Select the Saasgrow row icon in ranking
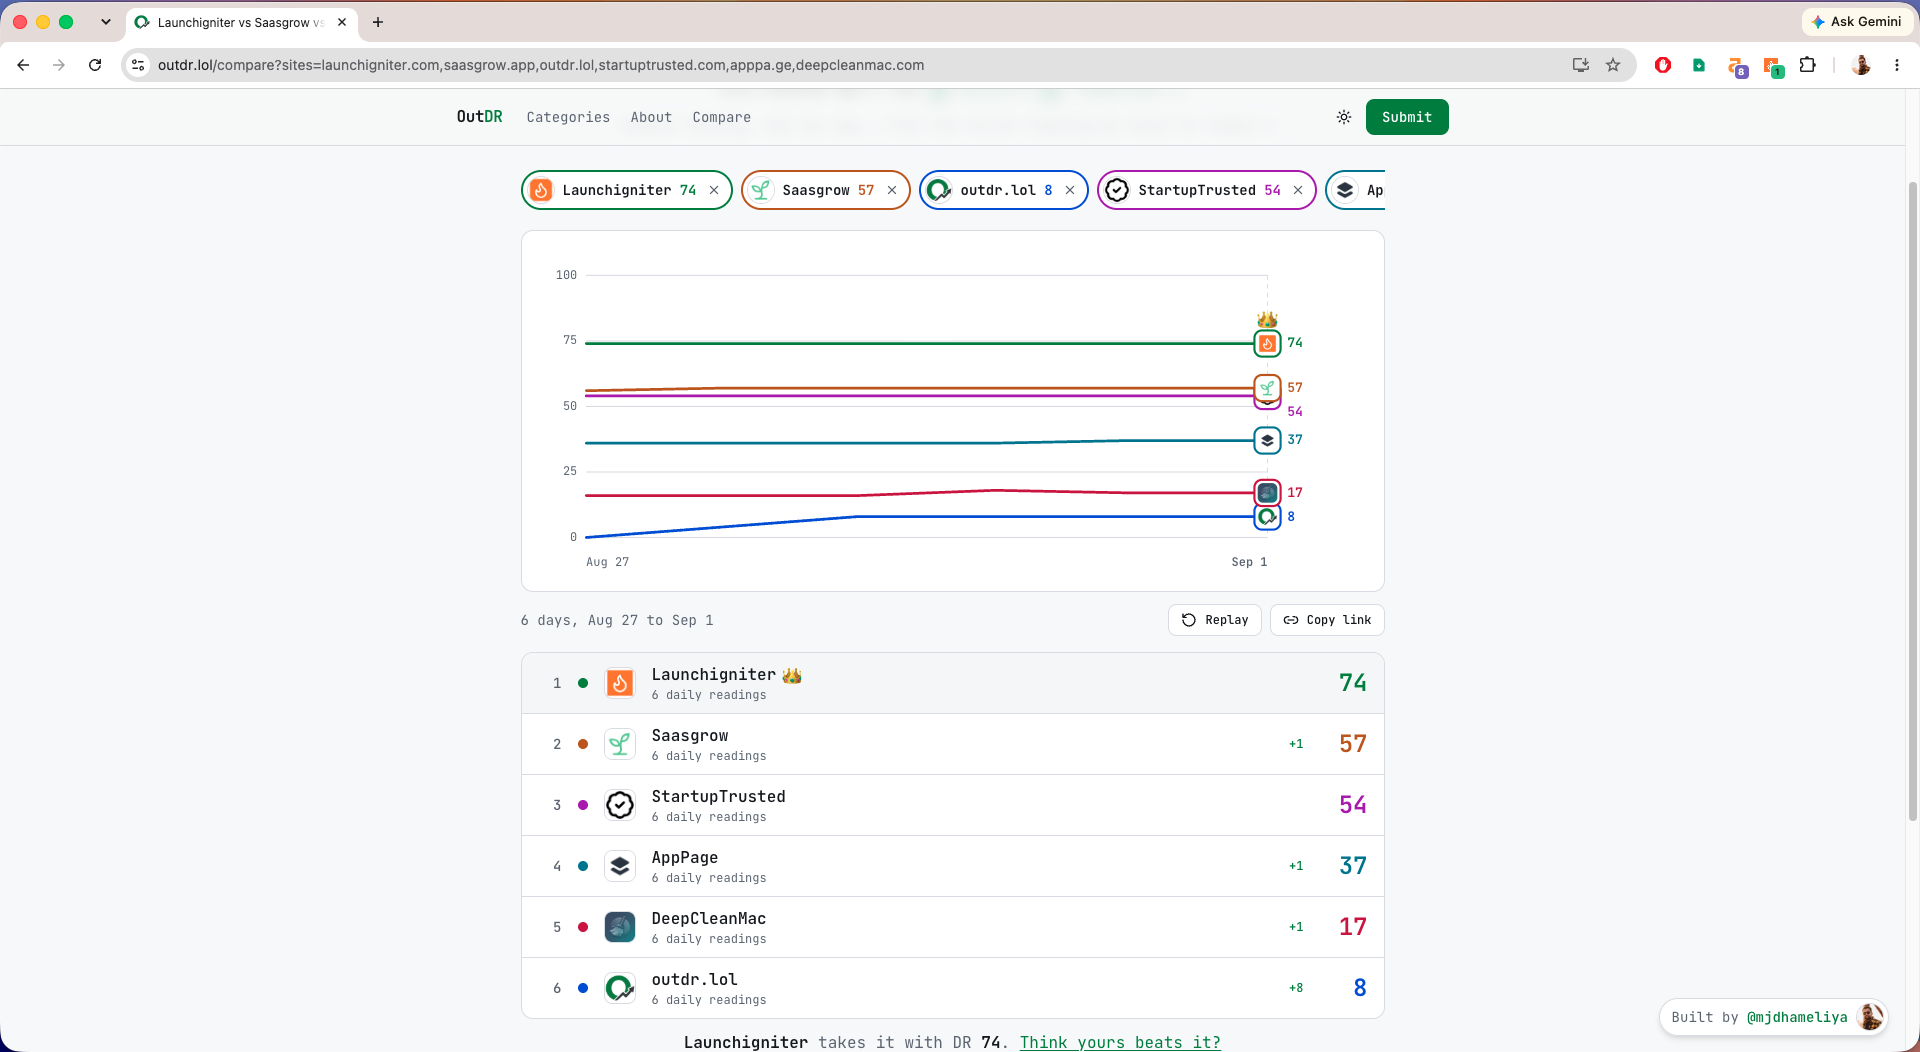The width and height of the screenshot is (1920, 1052). click(620, 744)
